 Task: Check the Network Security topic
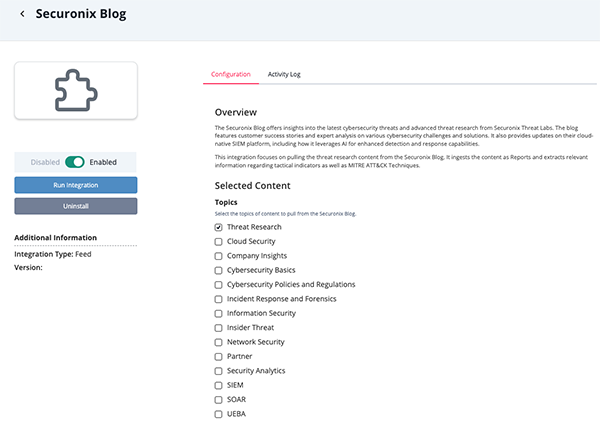pos(219,342)
